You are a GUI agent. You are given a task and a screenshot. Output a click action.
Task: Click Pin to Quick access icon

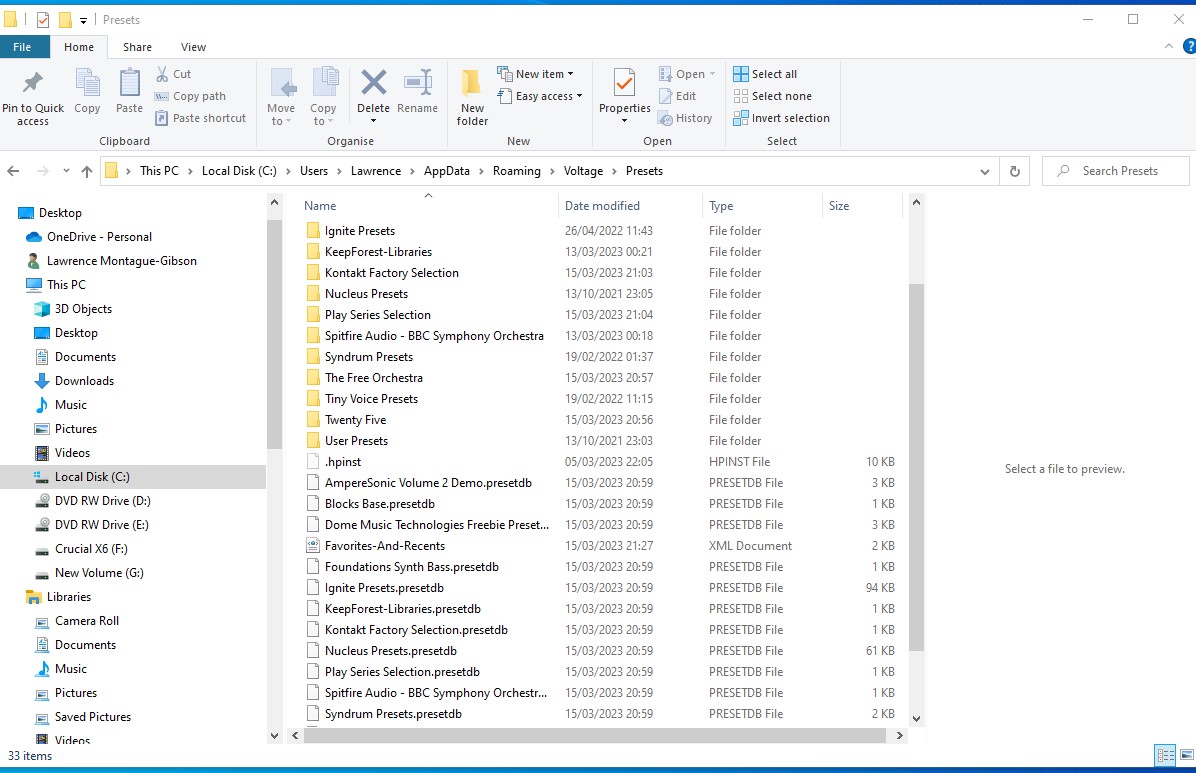33,82
